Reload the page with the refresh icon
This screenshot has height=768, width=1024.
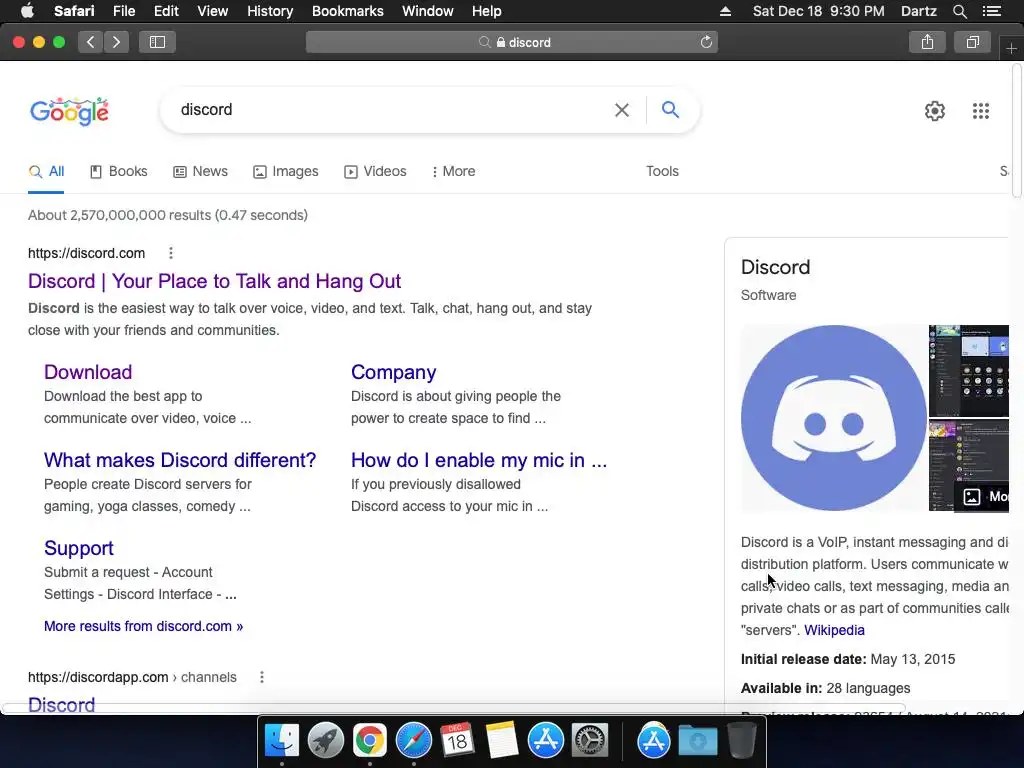coord(706,42)
